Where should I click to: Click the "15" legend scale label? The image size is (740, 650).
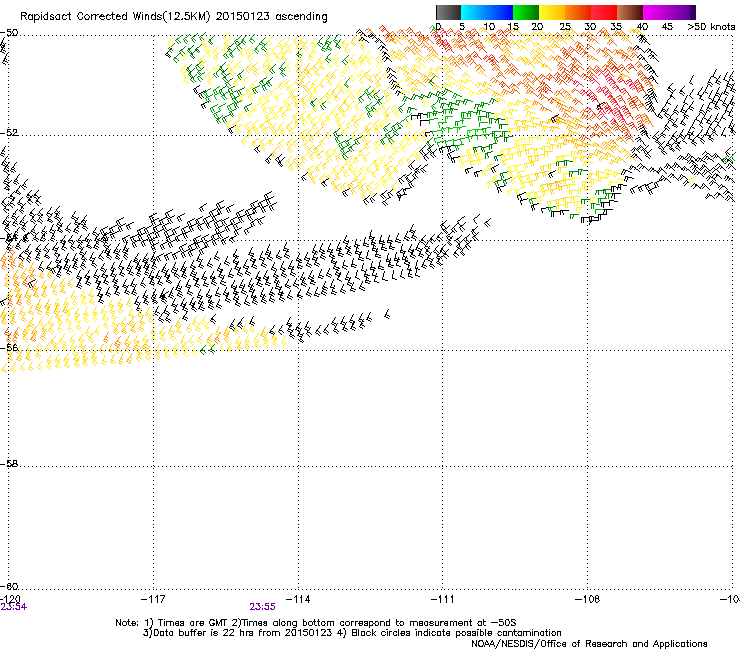[513, 27]
